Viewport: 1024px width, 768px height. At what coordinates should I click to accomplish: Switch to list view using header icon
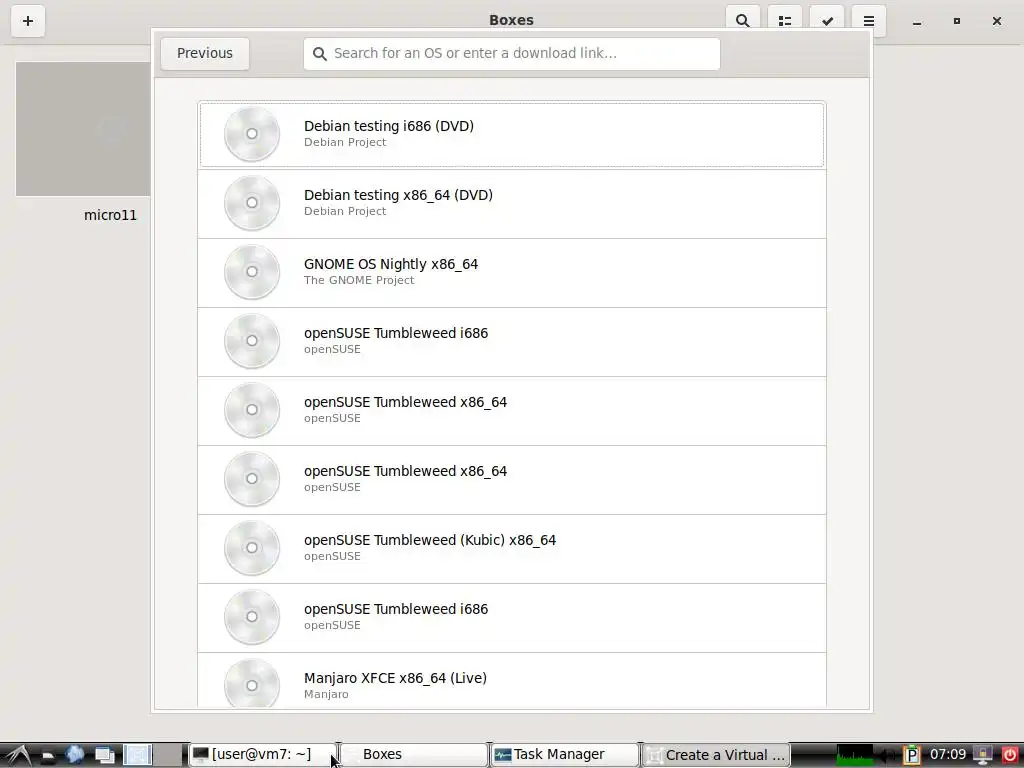pos(785,21)
